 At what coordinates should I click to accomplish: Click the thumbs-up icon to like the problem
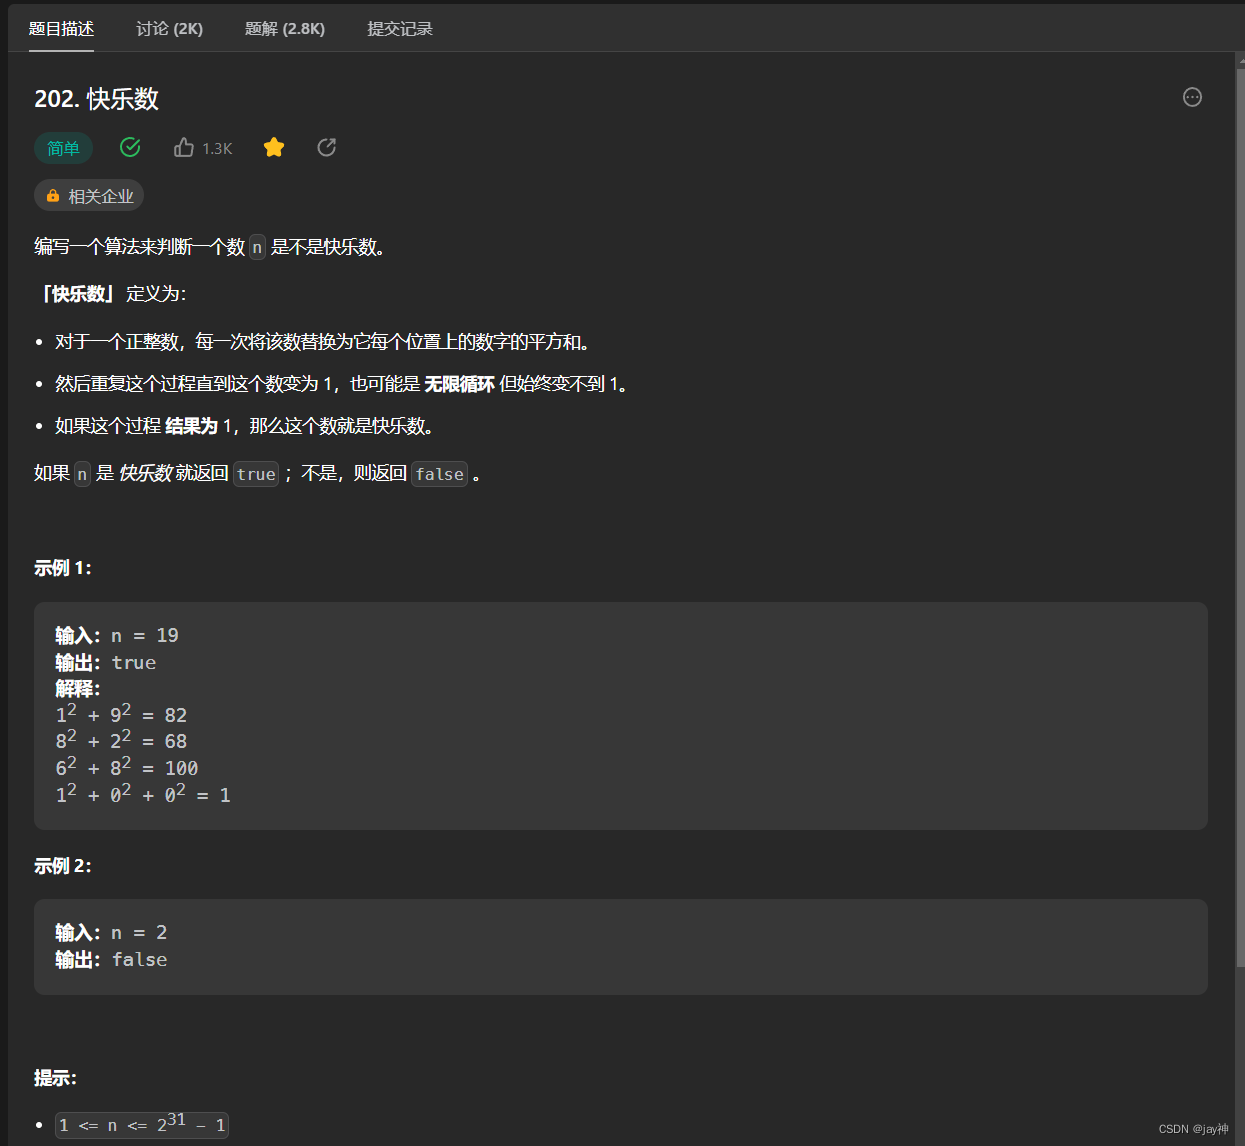184,147
